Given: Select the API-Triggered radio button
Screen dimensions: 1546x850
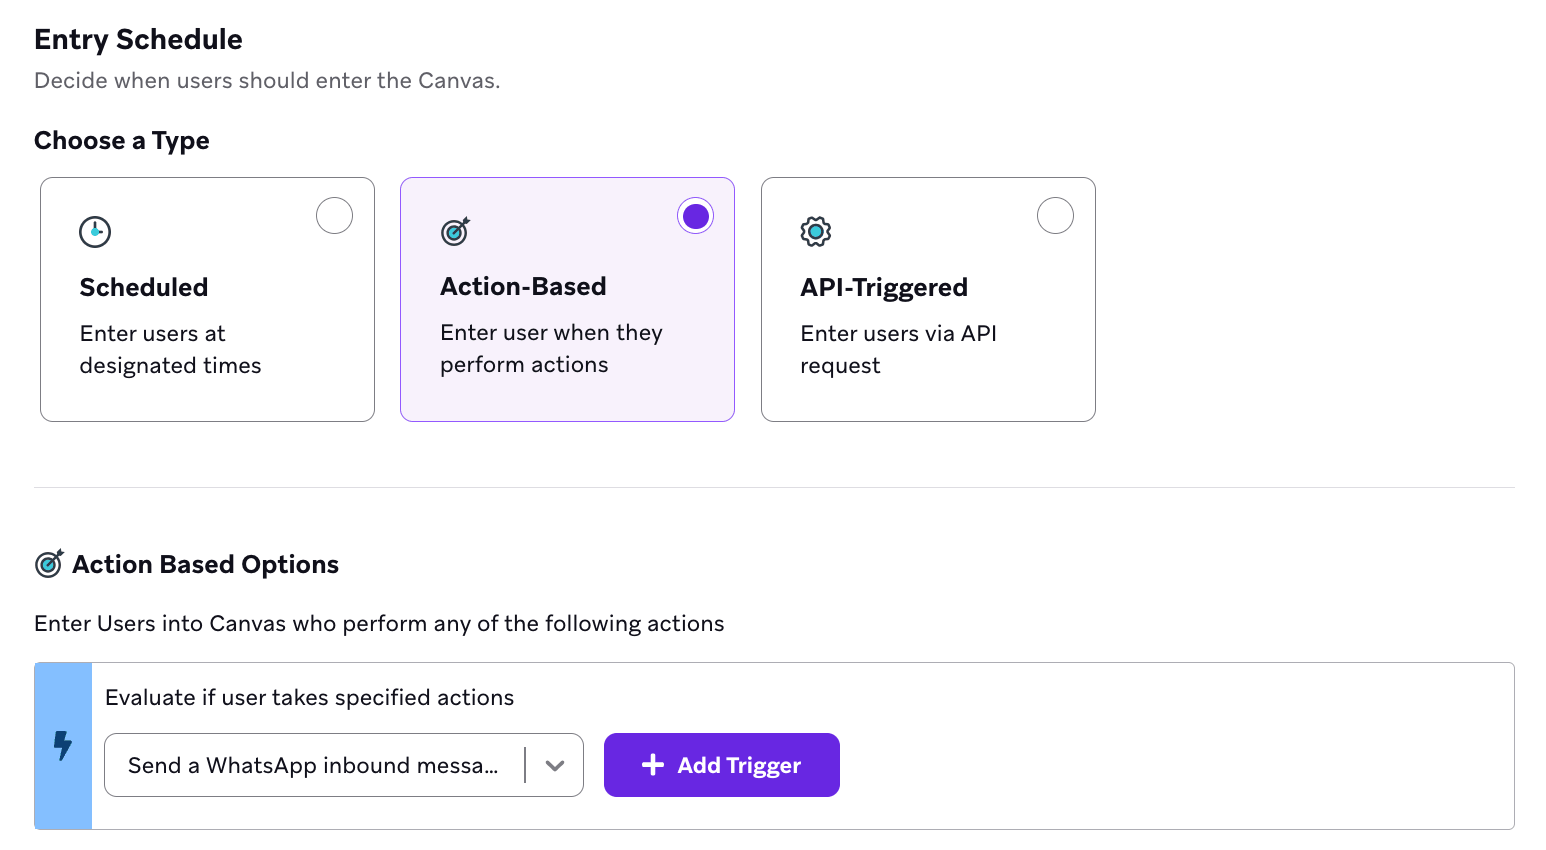Looking at the screenshot, I should coord(1055,216).
